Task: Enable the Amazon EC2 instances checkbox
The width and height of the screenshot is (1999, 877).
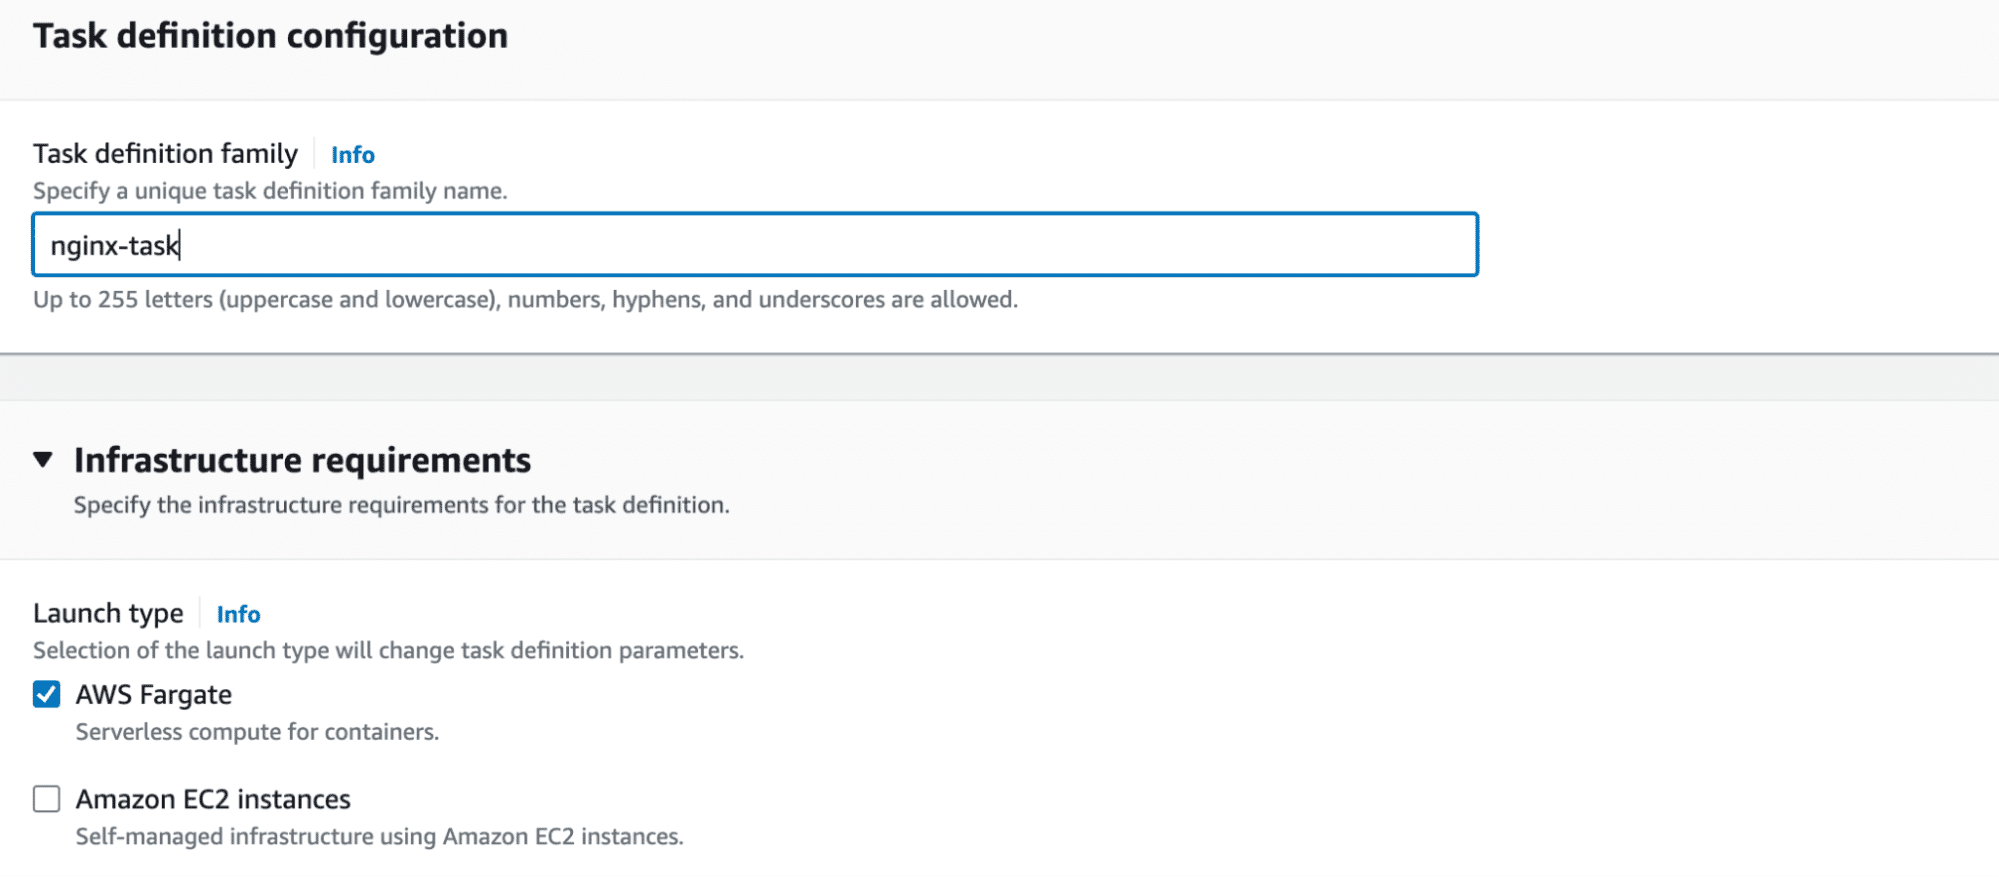Action: 47,799
